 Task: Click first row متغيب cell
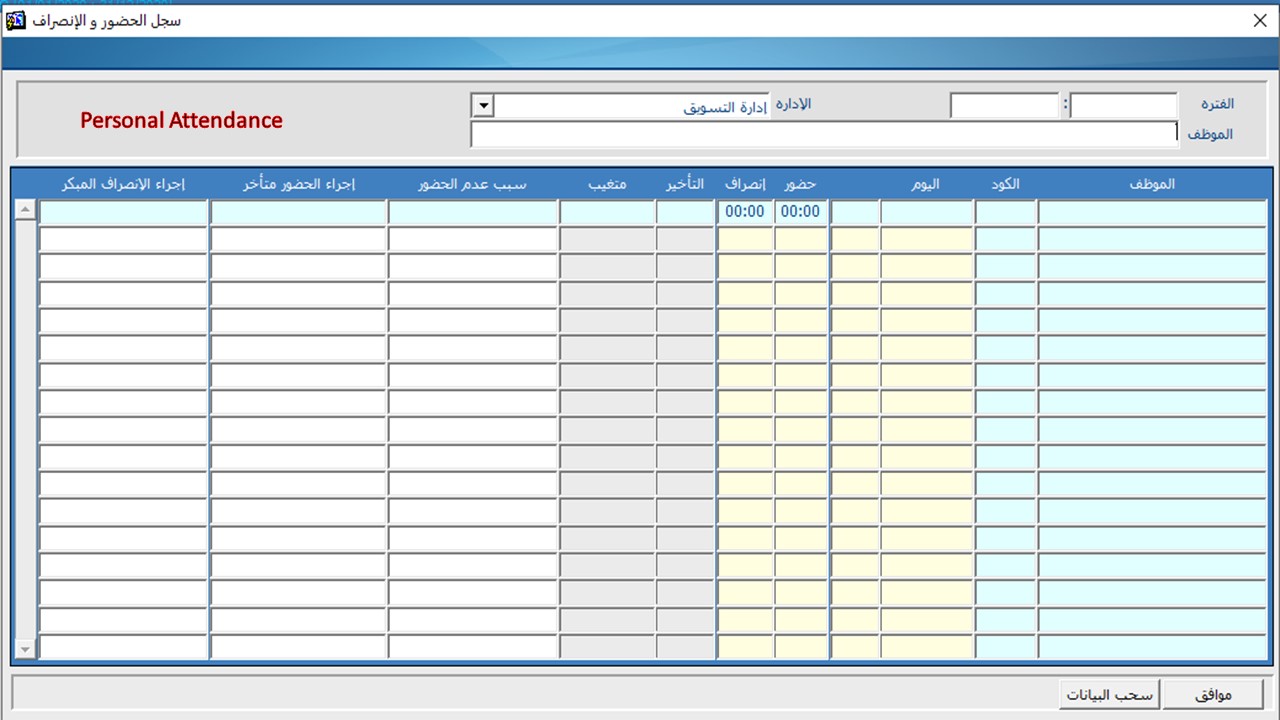pyautogui.click(x=607, y=212)
